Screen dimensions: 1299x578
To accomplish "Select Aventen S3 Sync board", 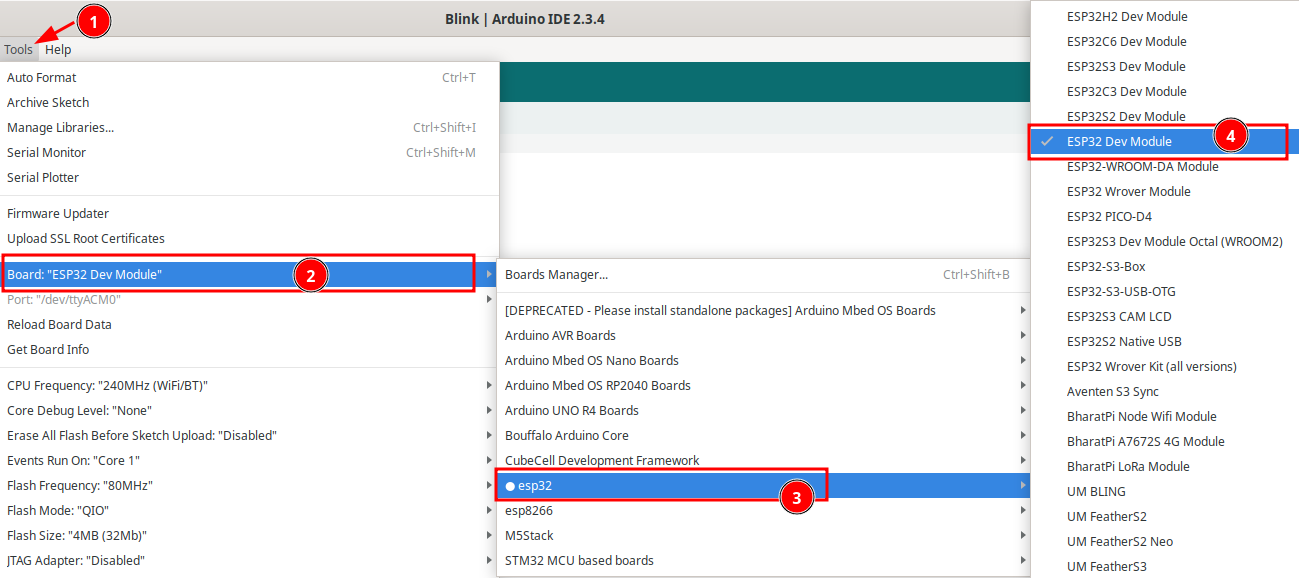I will coord(1165,391).
